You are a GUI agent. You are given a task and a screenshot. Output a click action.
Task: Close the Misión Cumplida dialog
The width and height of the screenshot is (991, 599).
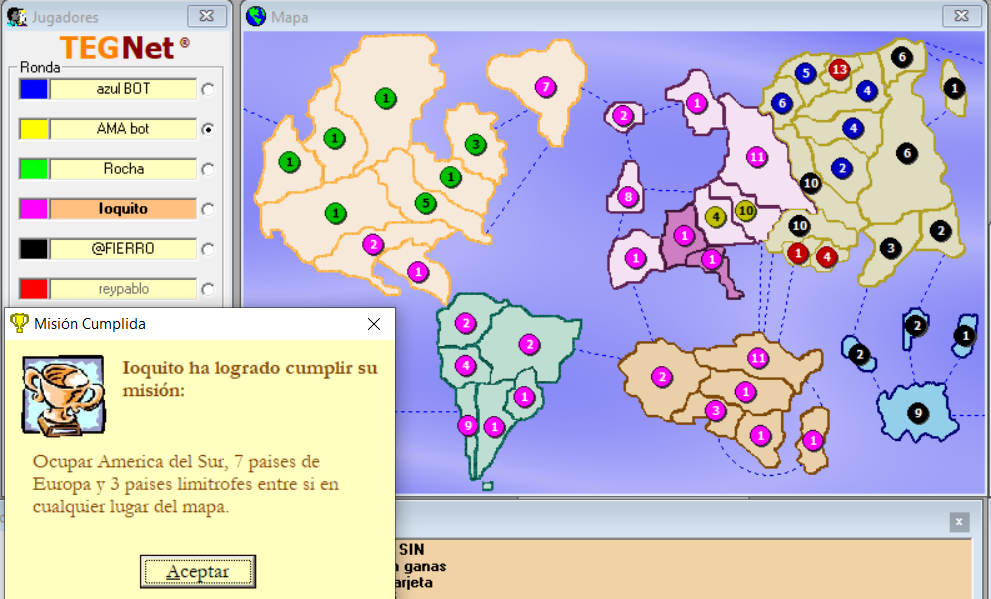click(374, 324)
